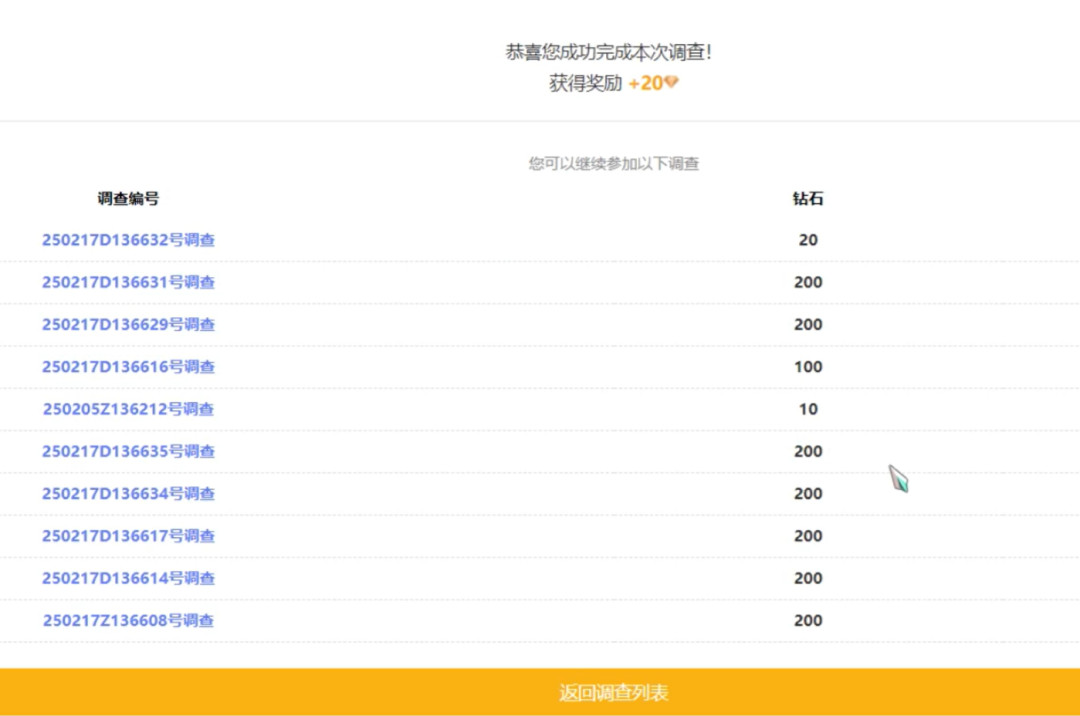Open survey 250217D136632号调查
The width and height of the screenshot is (1080, 716).
pyautogui.click(x=127, y=240)
